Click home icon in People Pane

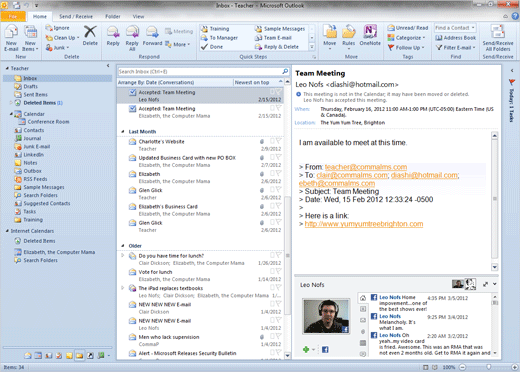(363, 298)
